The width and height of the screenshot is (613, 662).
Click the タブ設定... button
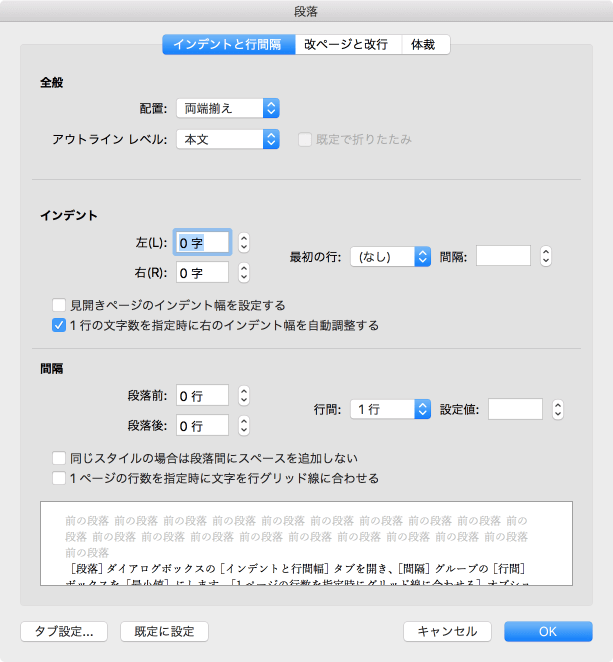tap(64, 631)
